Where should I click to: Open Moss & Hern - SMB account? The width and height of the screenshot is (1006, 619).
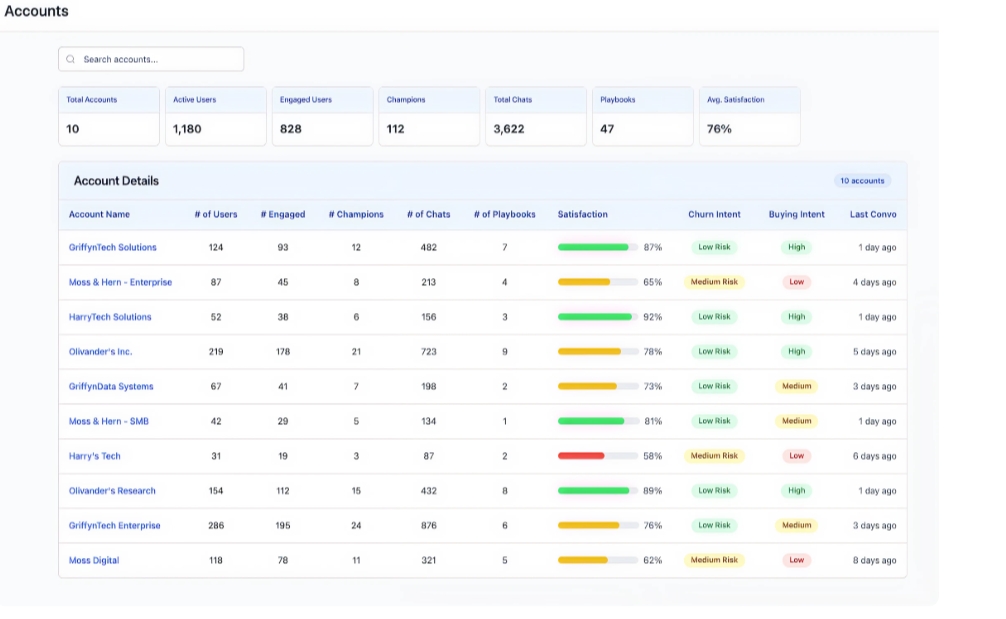(x=108, y=421)
